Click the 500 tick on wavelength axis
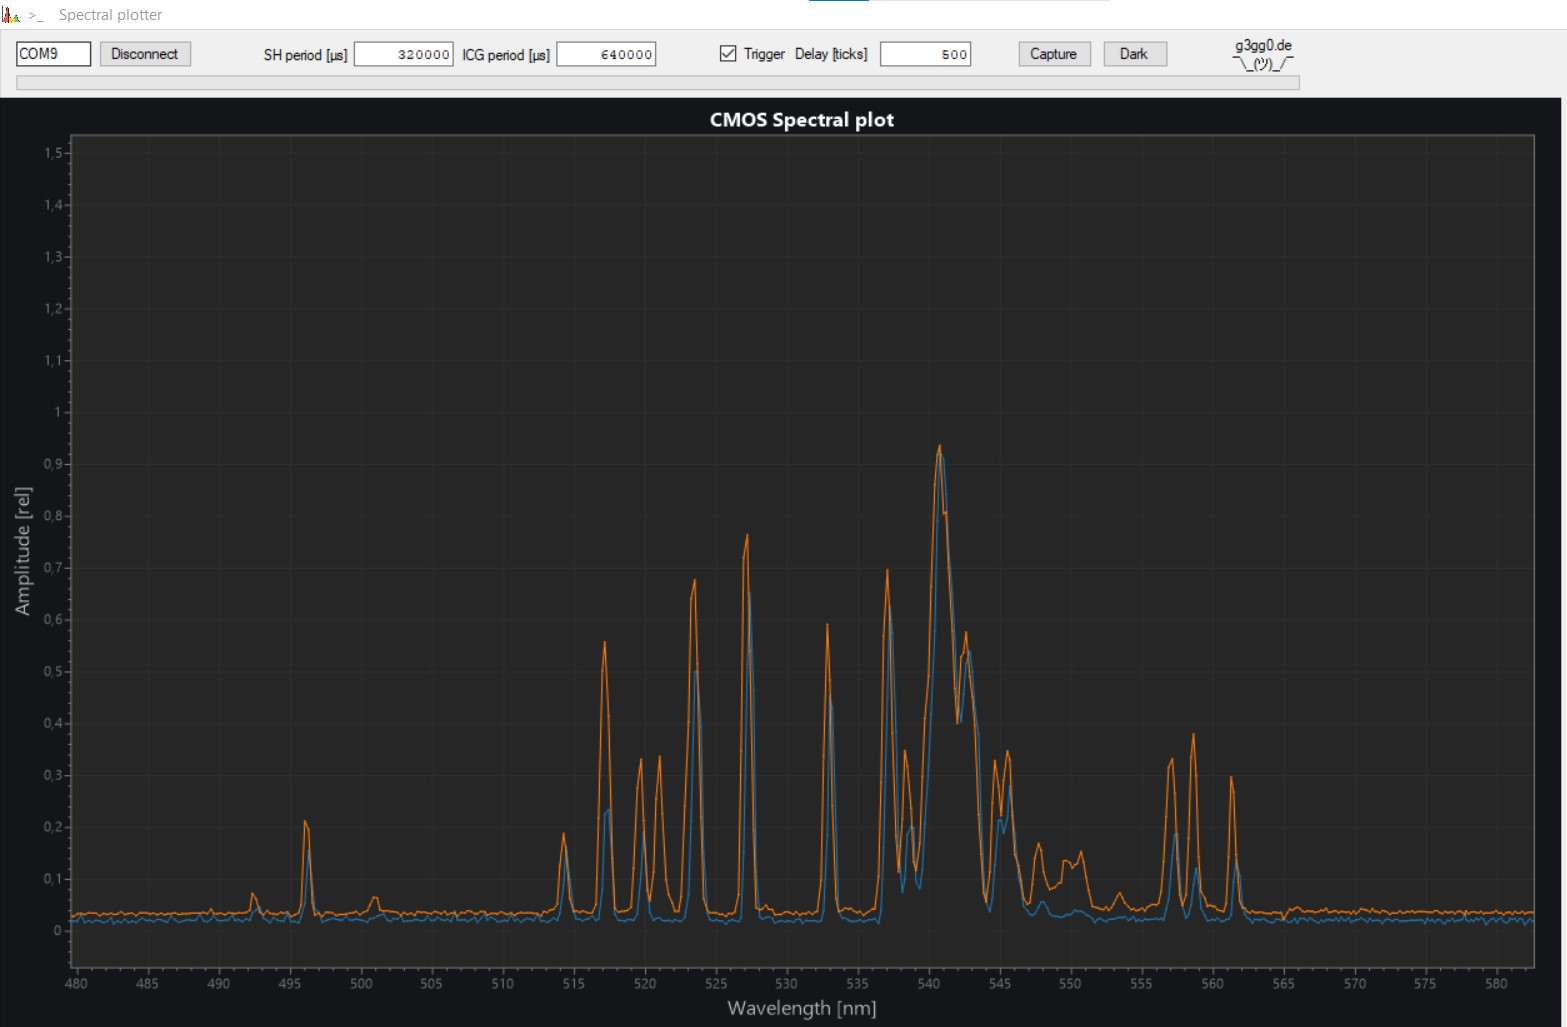1567x1027 pixels. pos(361,984)
